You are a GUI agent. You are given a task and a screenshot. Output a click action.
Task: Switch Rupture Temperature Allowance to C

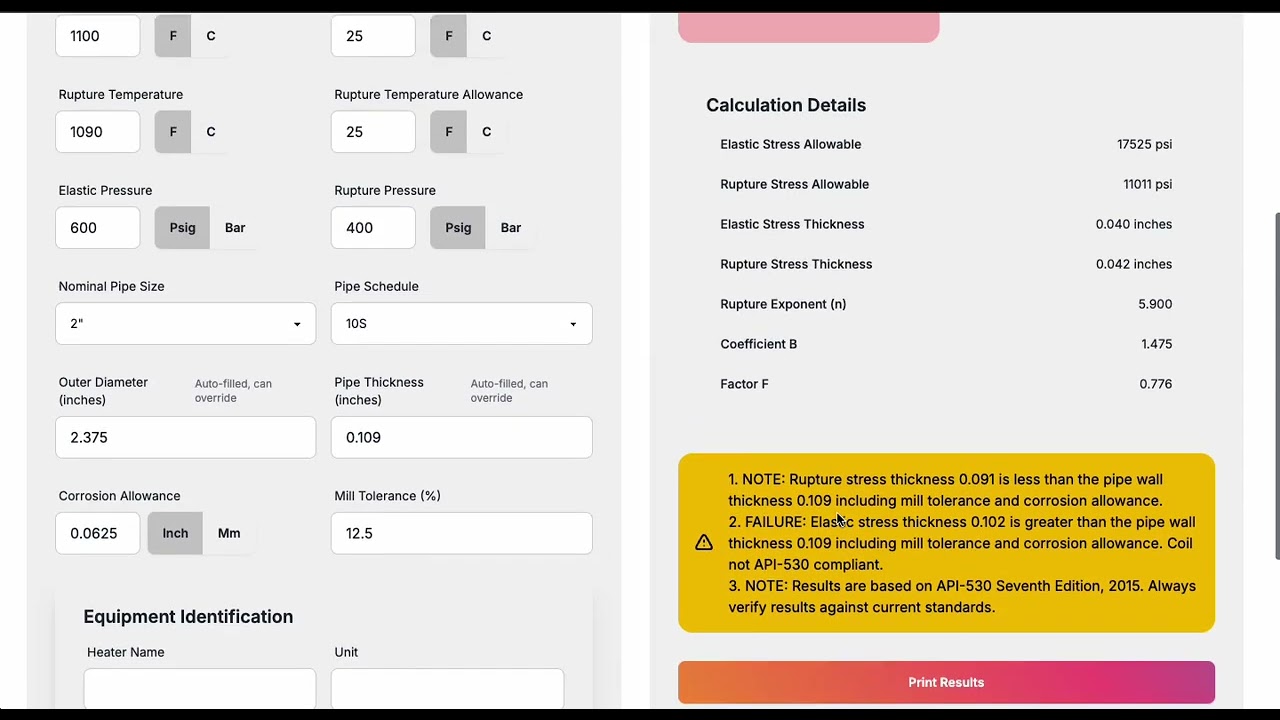[x=487, y=132]
